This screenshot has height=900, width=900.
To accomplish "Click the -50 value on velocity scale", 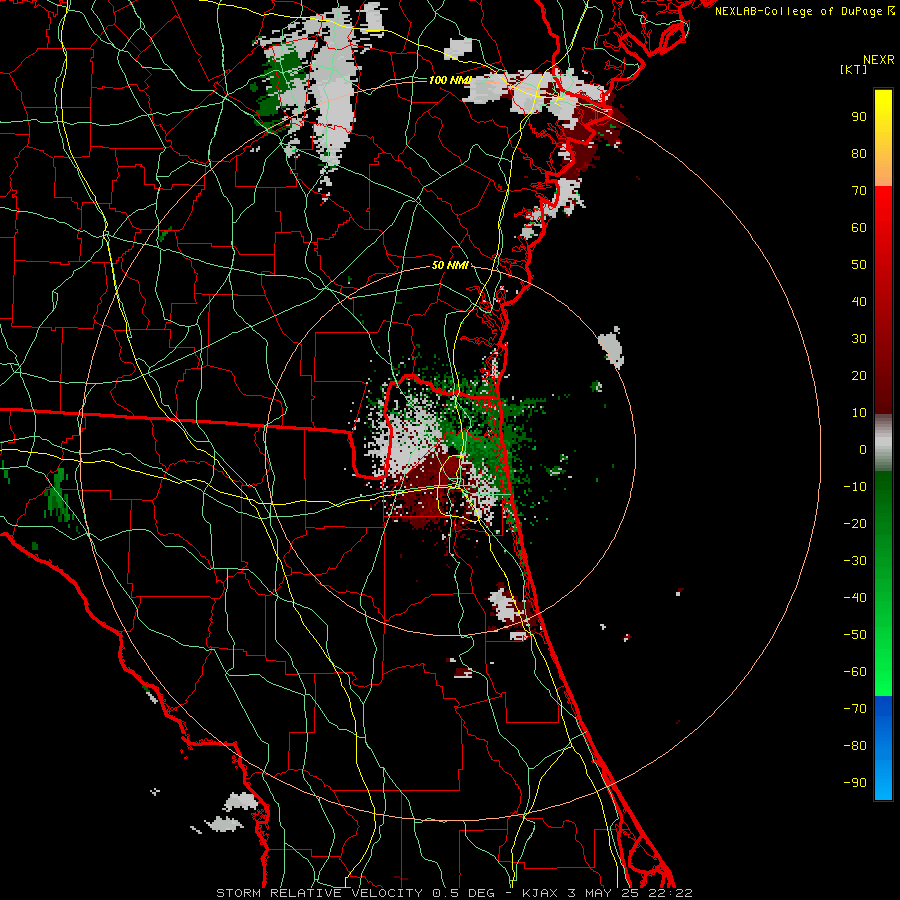I will (855, 635).
